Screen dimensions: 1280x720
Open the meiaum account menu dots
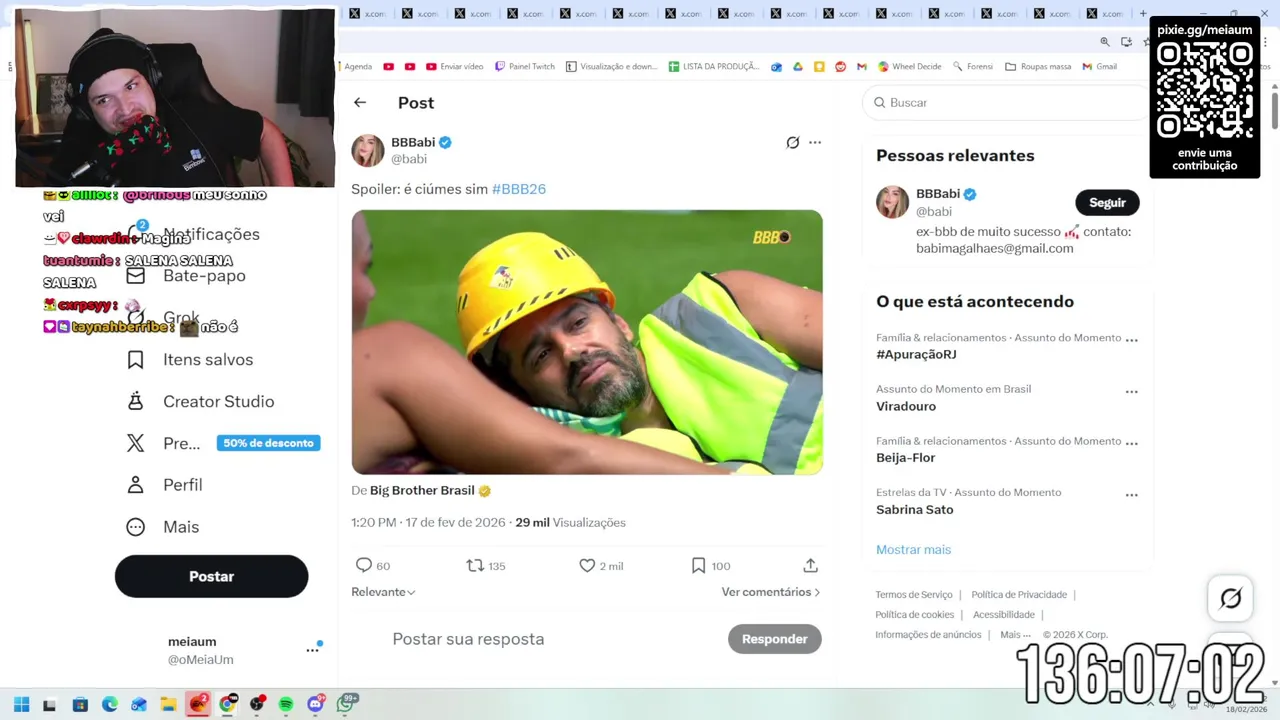coord(312,650)
